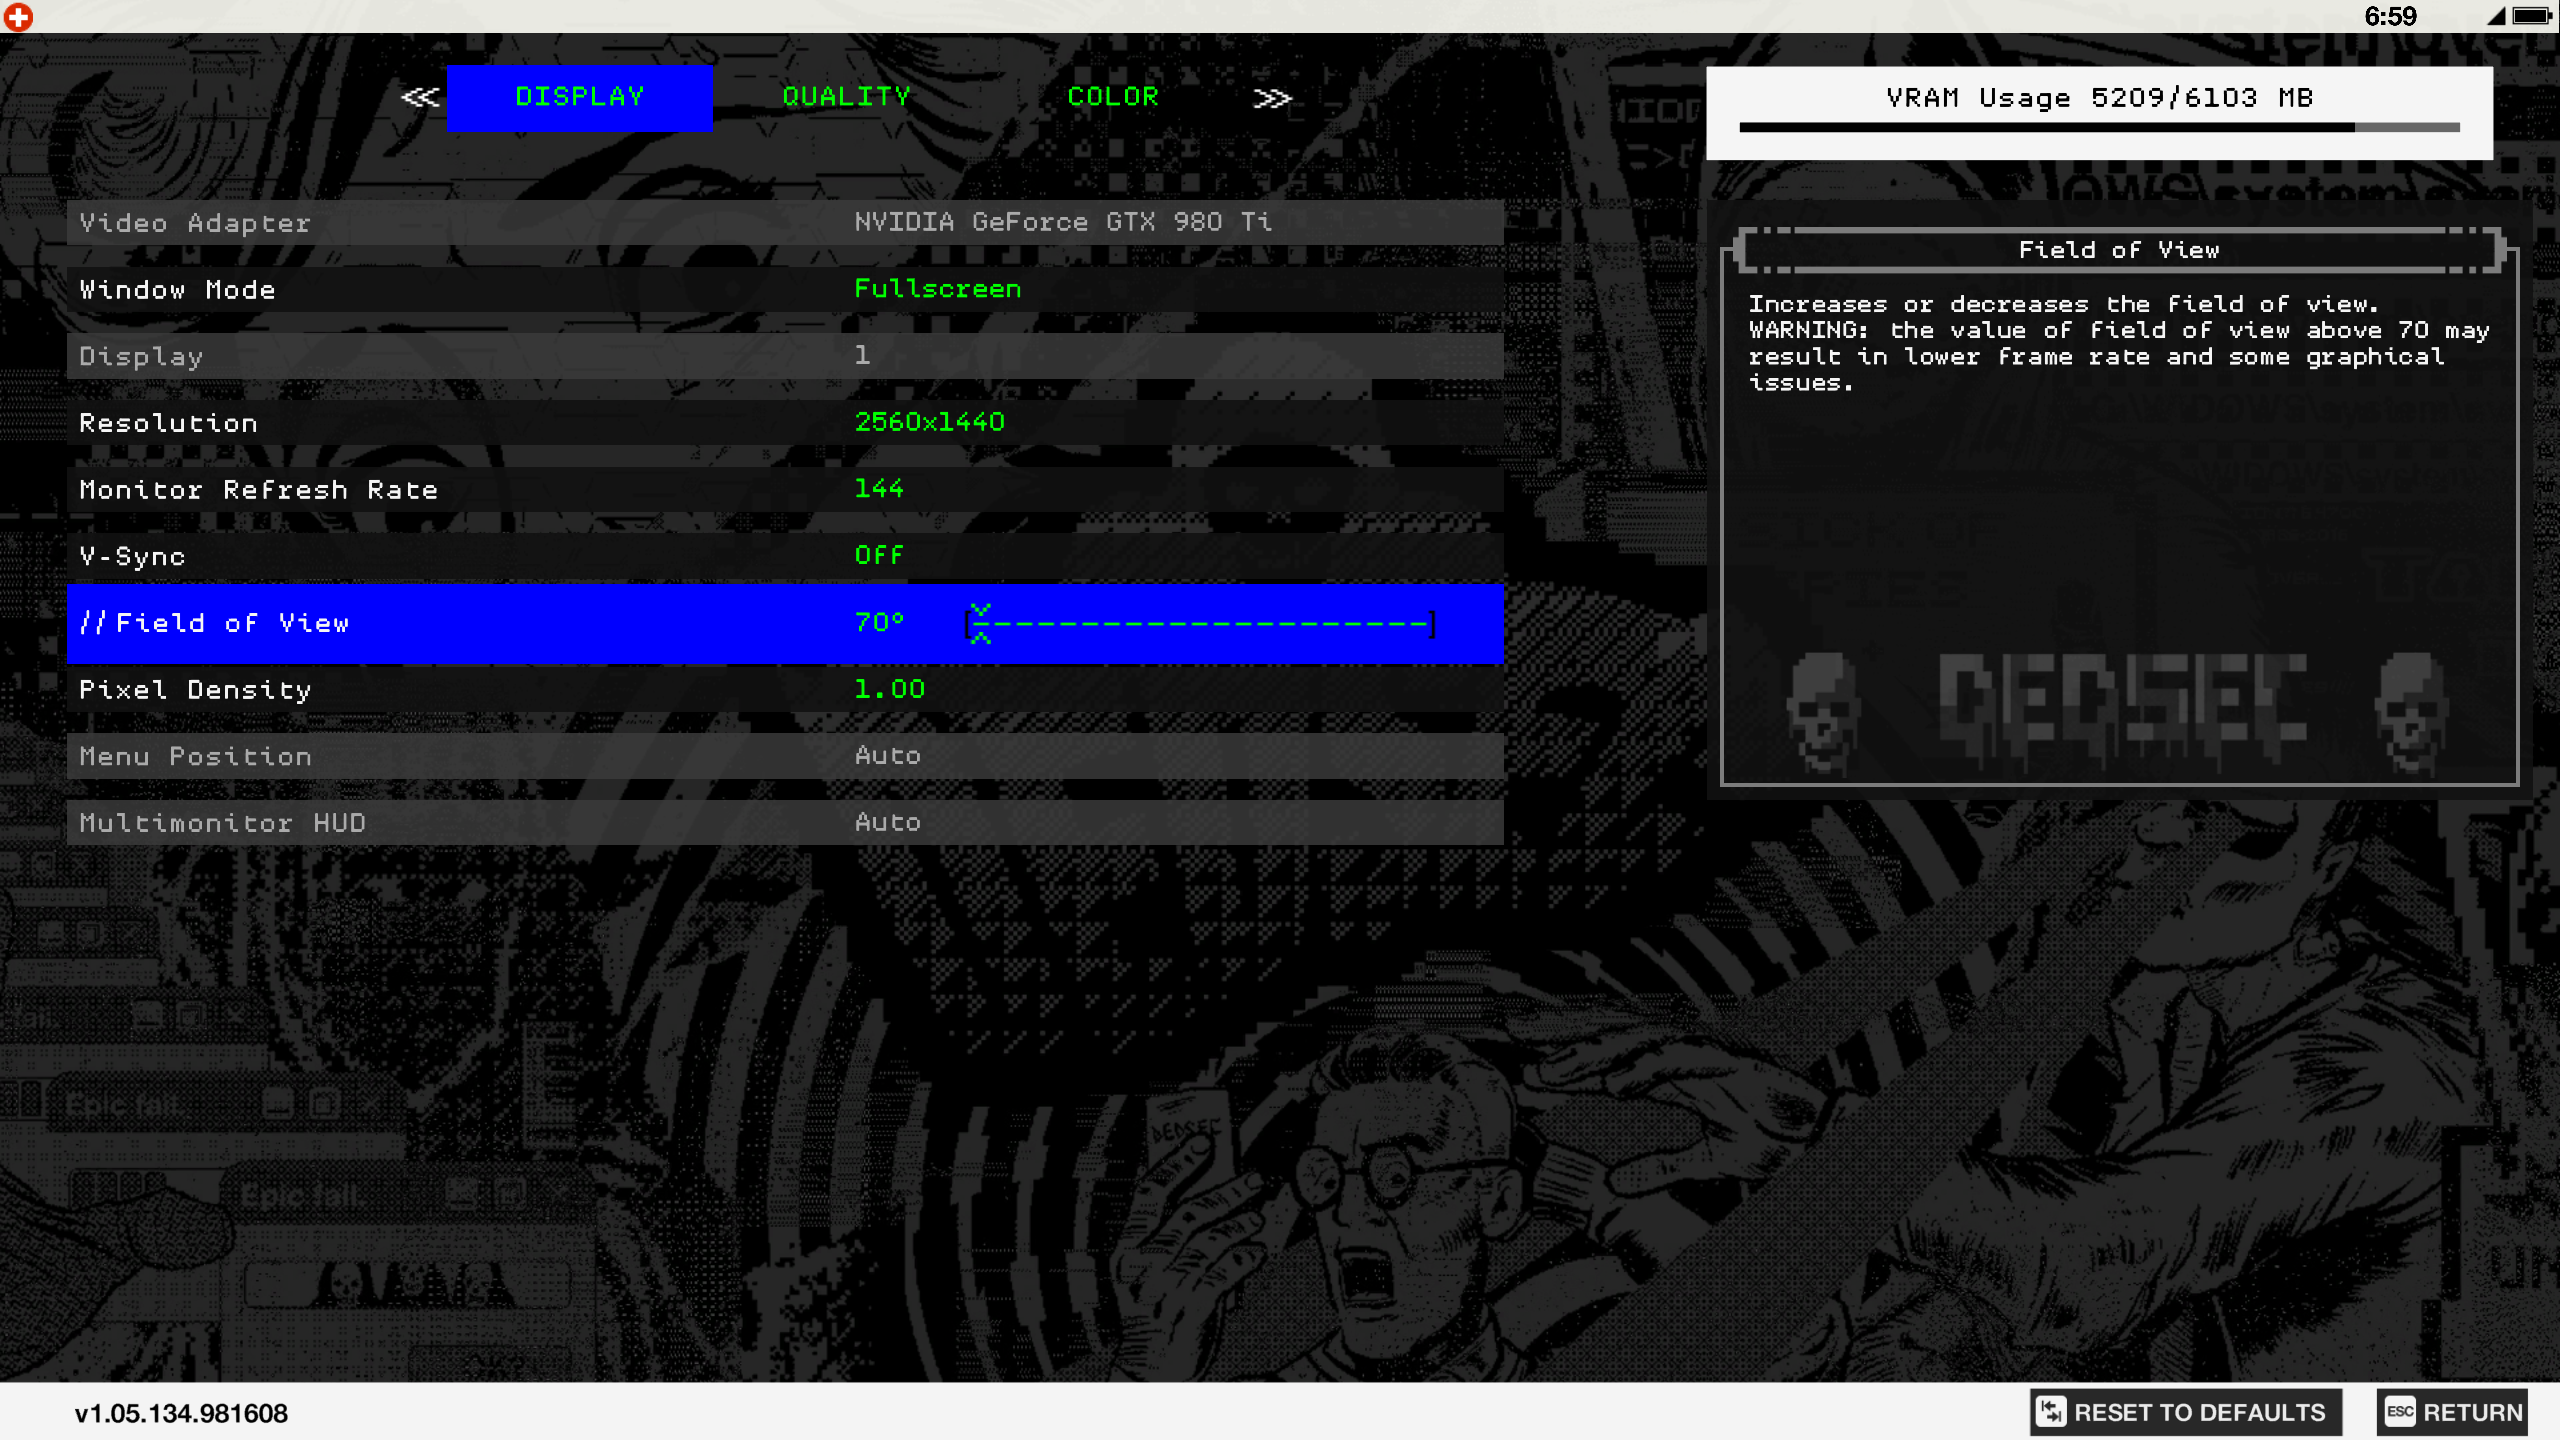Click the red cross icon top-left
This screenshot has height=1440, width=2560.
pos(17,17)
